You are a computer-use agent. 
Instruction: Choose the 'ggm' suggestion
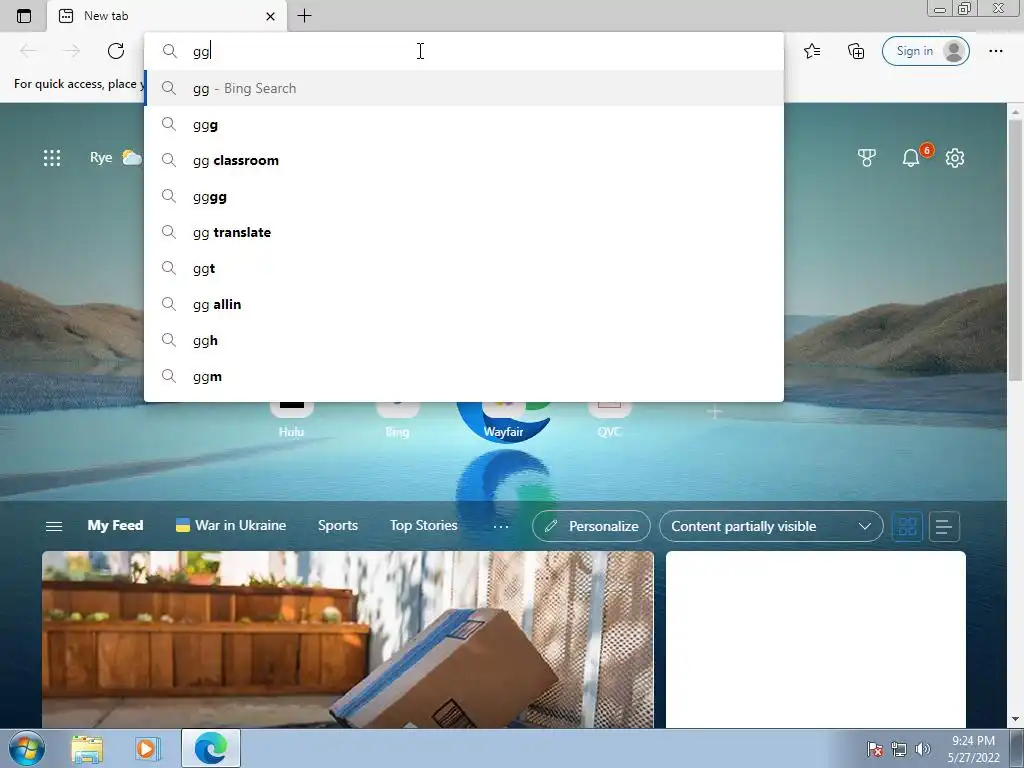(x=464, y=376)
